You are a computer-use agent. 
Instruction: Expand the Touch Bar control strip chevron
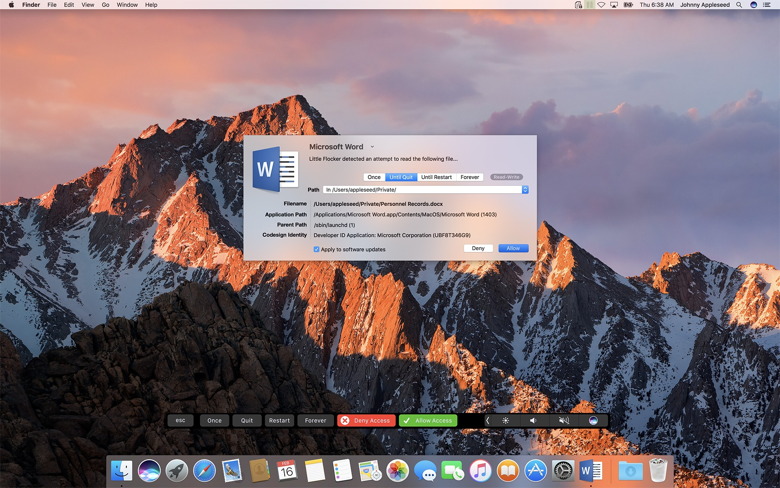coord(487,421)
